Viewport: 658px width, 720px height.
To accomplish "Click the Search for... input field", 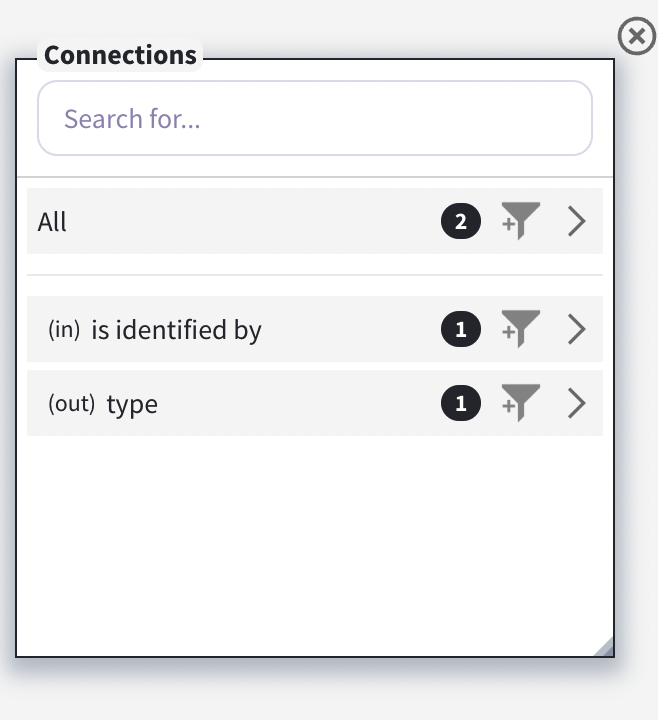I will pos(315,119).
